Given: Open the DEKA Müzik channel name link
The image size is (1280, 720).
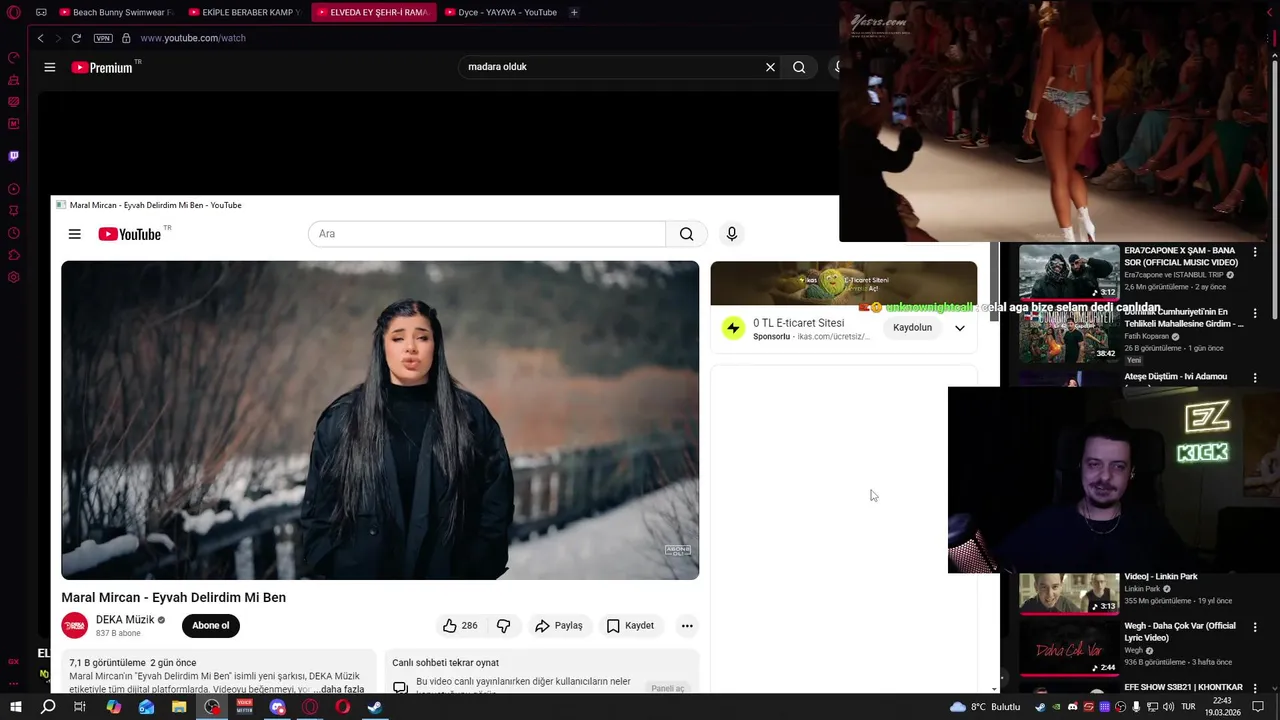Looking at the screenshot, I should pyautogui.click(x=125, y=620).
